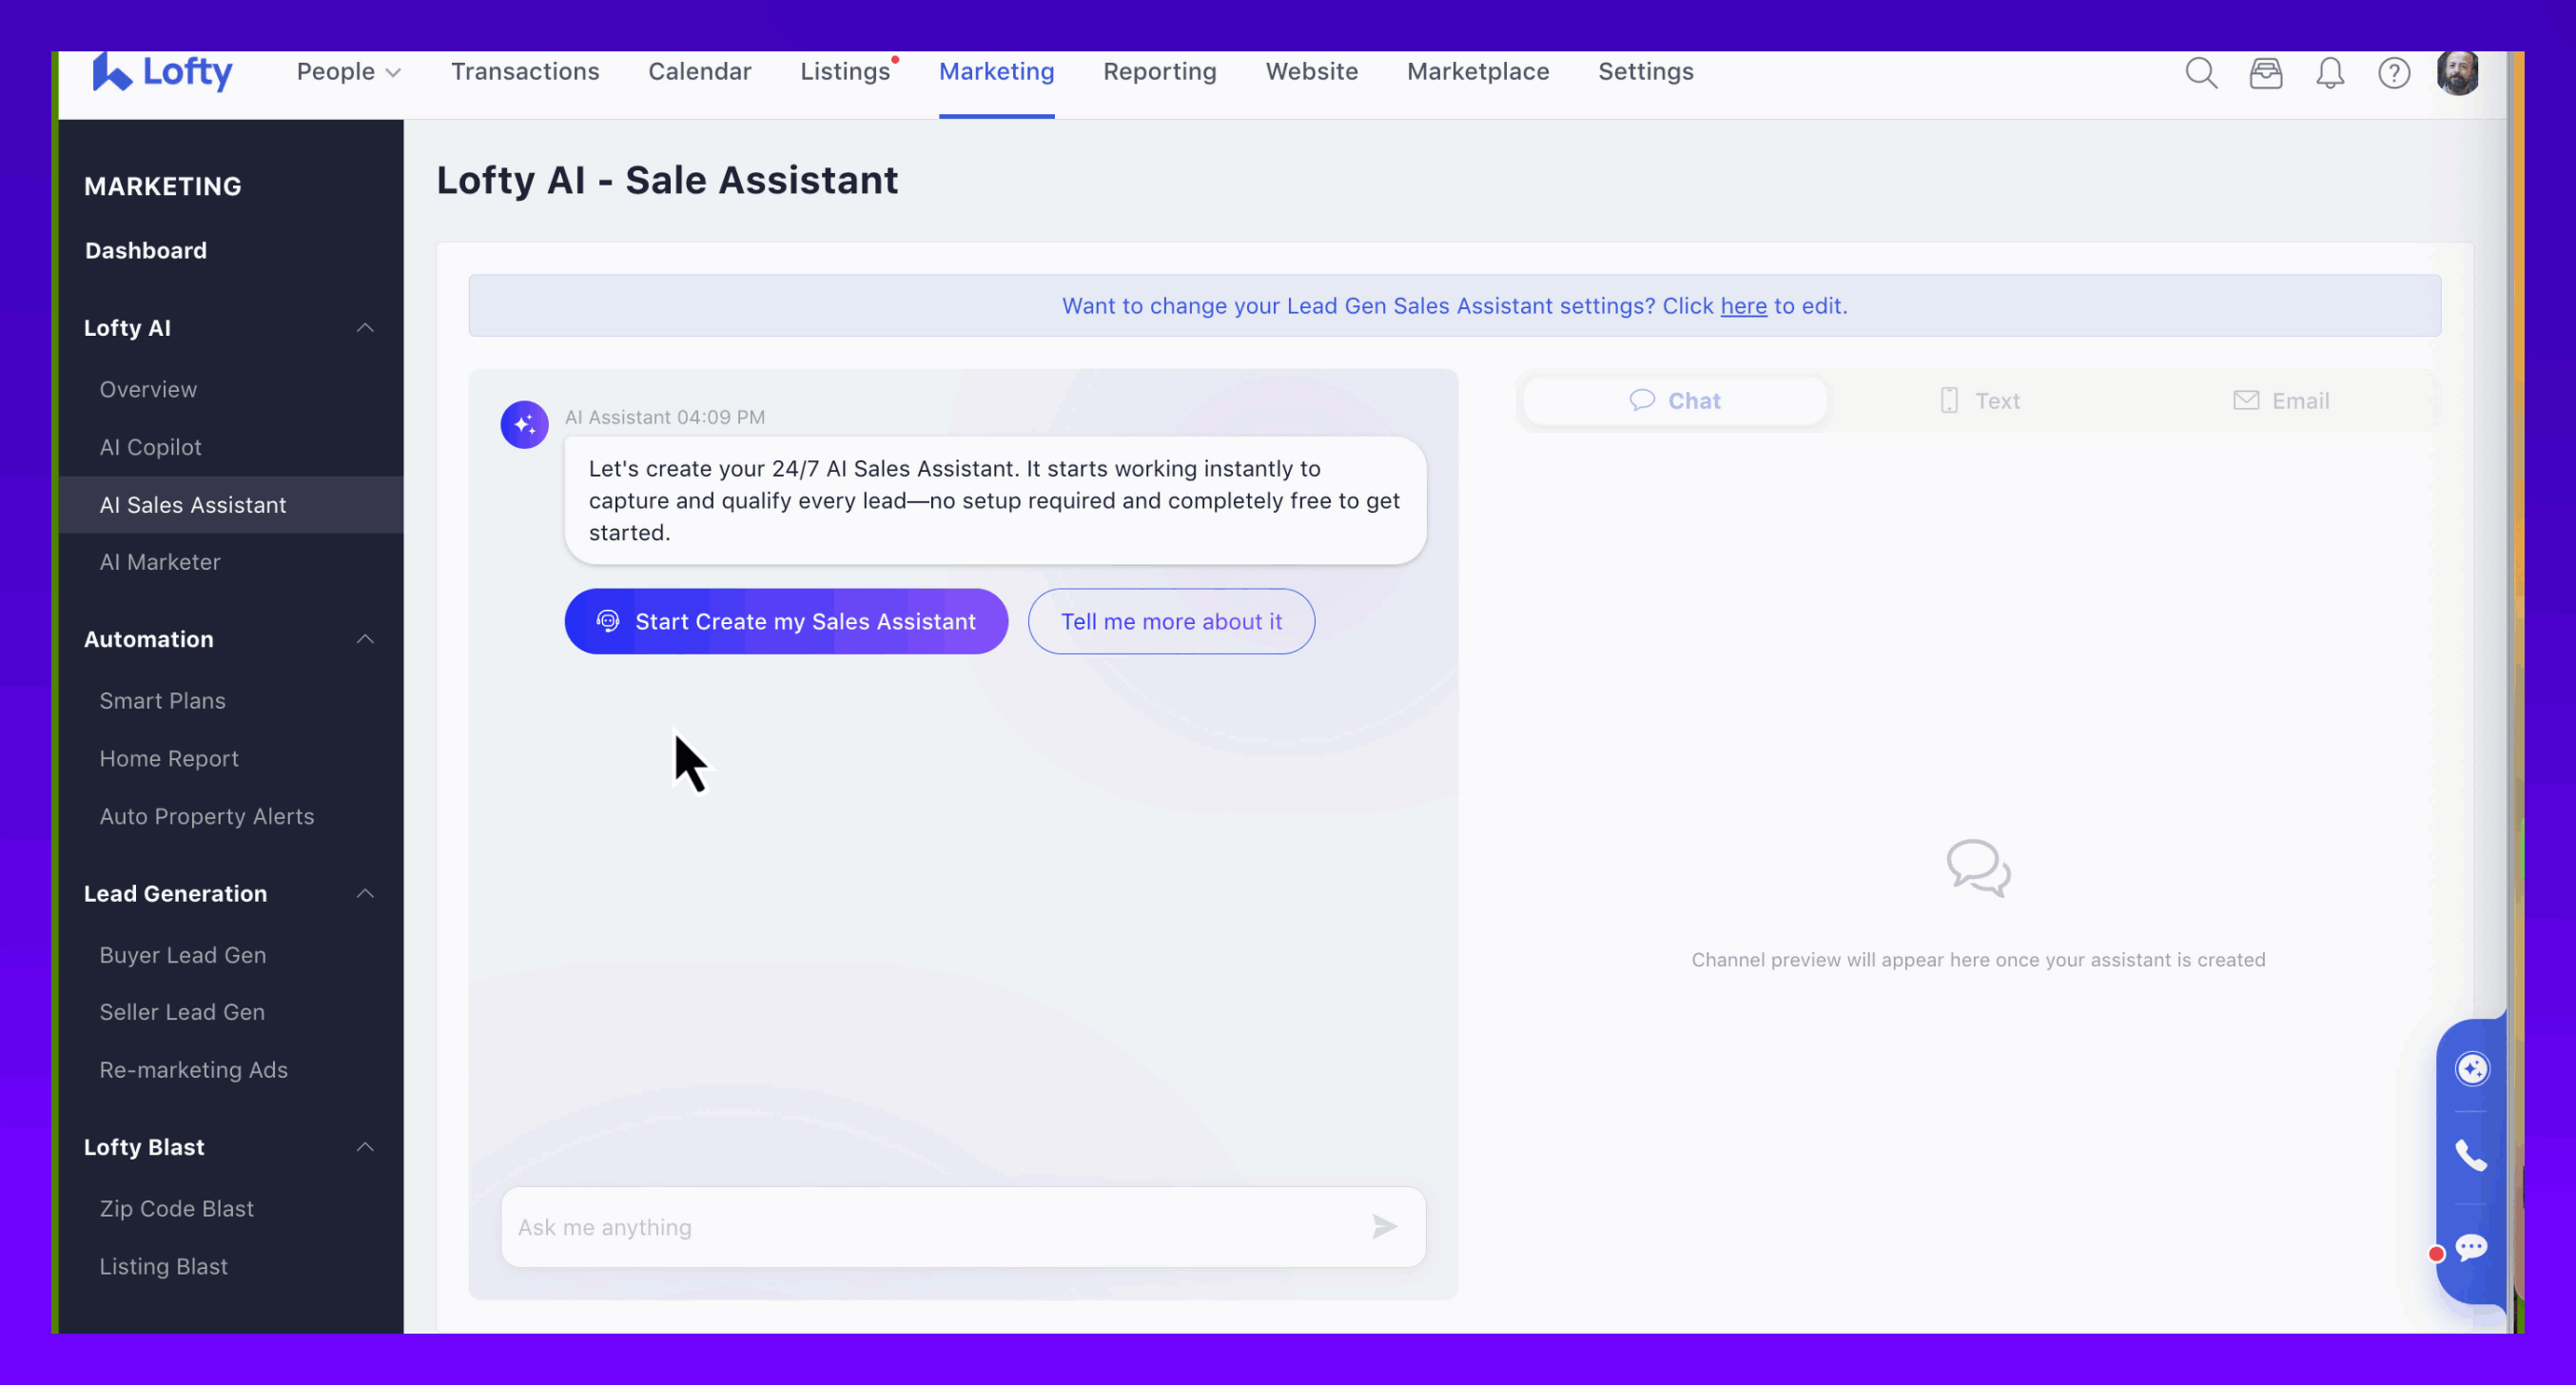The height and width of the screenshot is (1385, 2576).
Task: Click the 'here' settings link
Action: [x=1743, y=306]
